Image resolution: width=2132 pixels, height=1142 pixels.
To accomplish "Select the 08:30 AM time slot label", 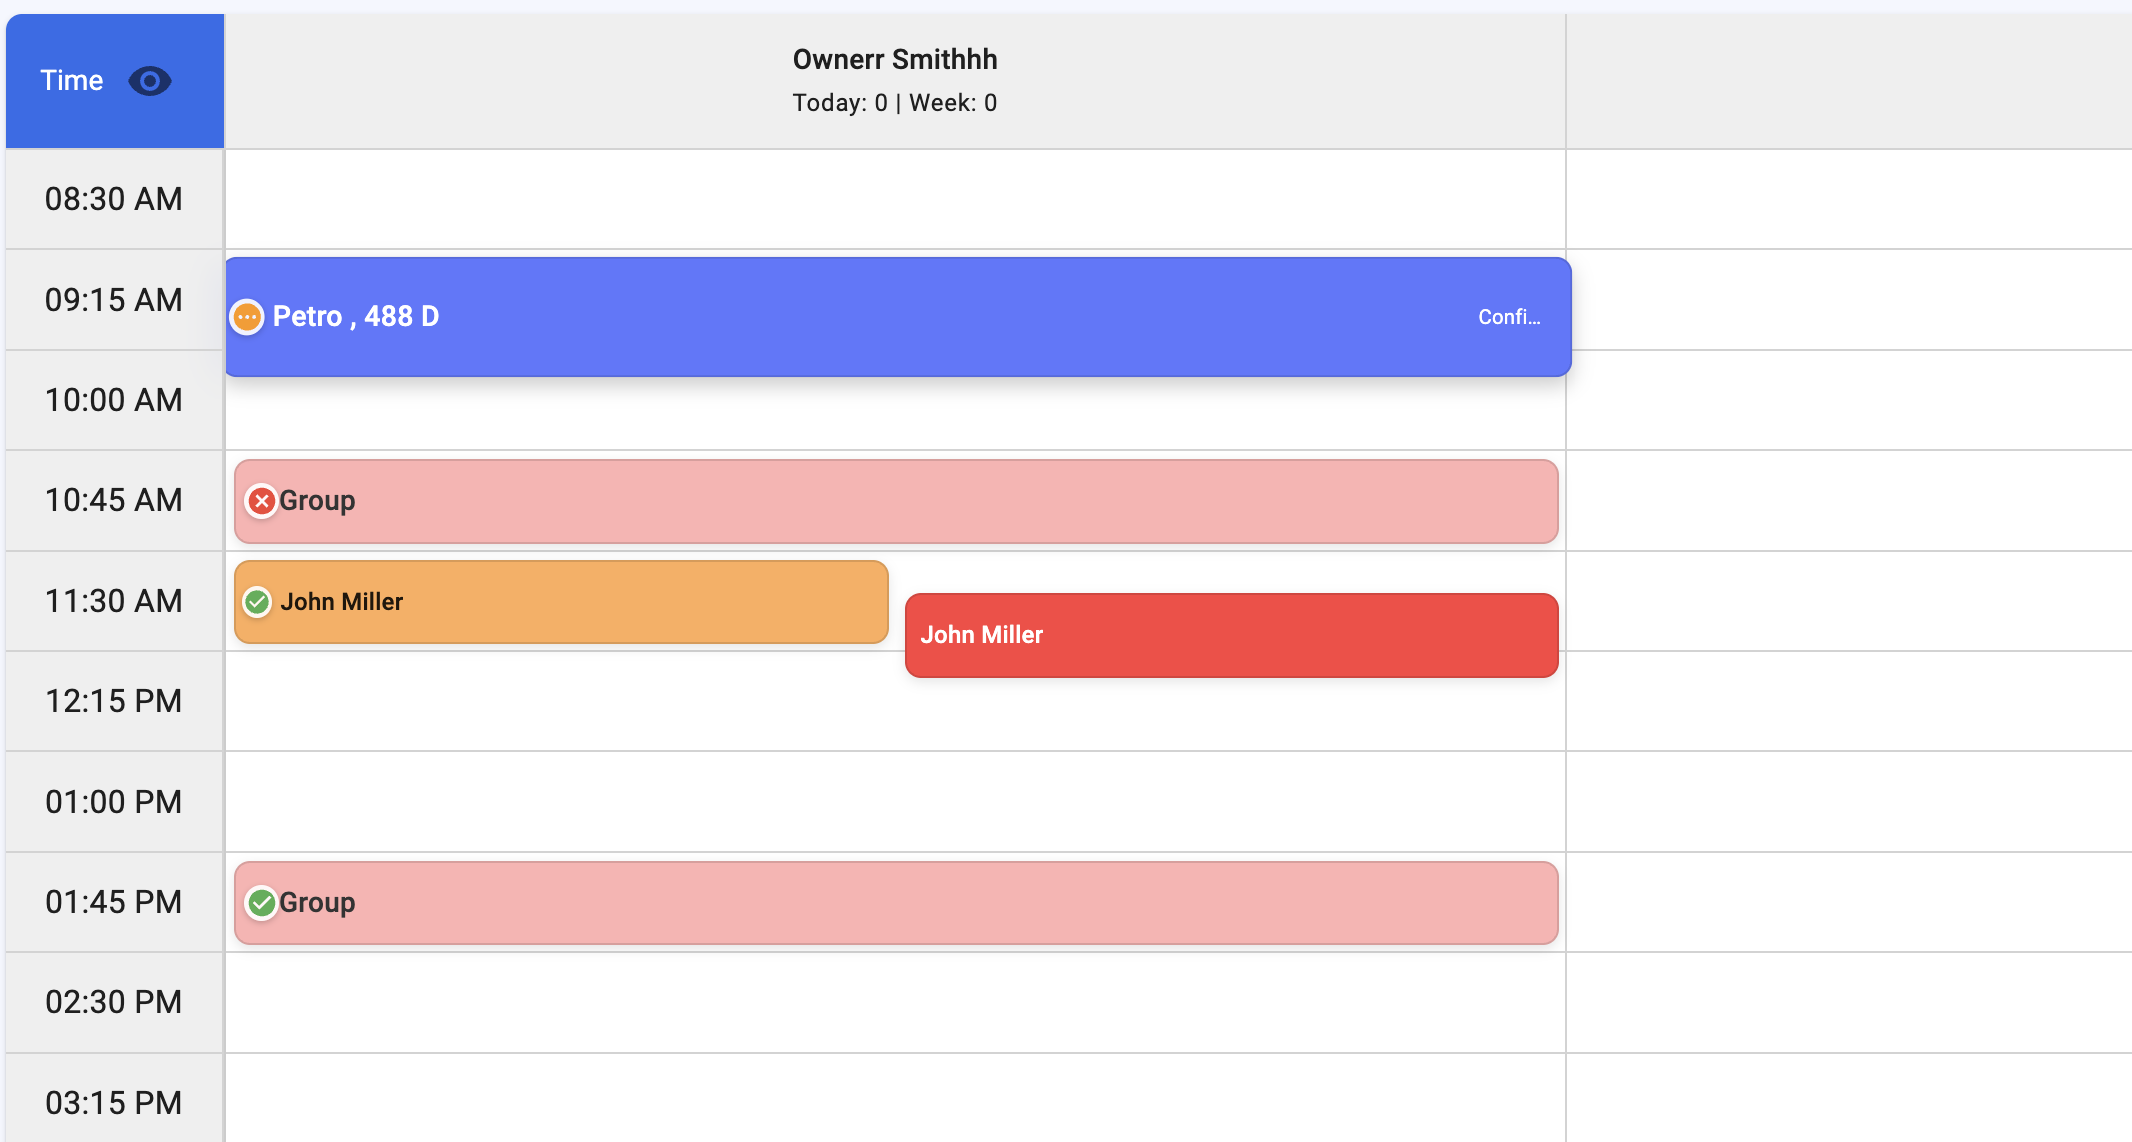I will click(x=114, y=199).
